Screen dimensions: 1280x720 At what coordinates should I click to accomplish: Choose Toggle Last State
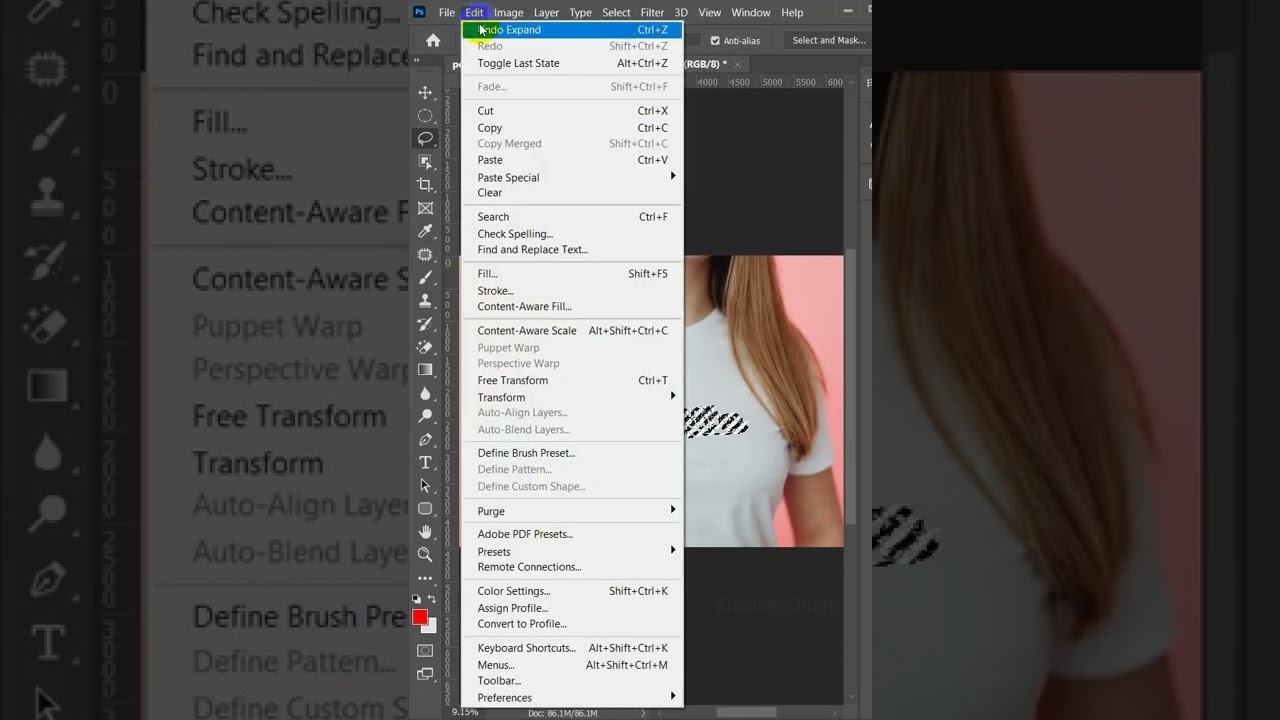click(x=572, y=63)
